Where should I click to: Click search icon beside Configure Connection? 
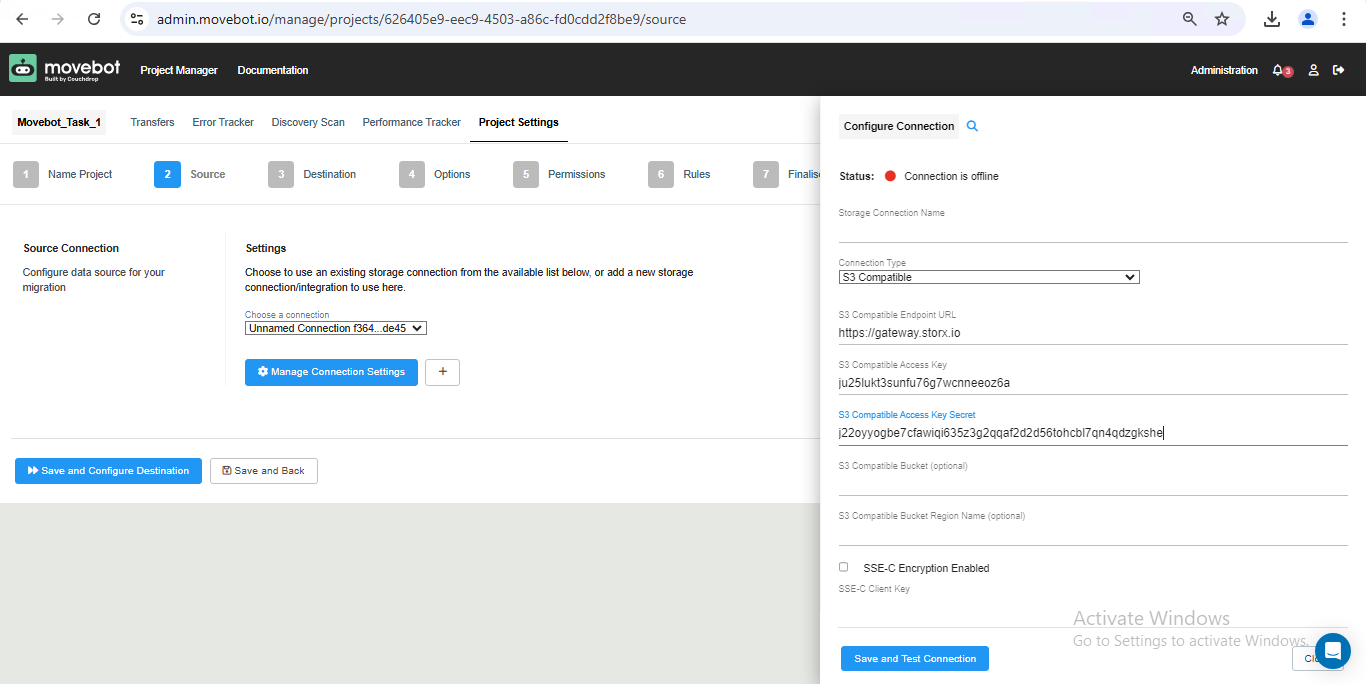pos(972,126)
